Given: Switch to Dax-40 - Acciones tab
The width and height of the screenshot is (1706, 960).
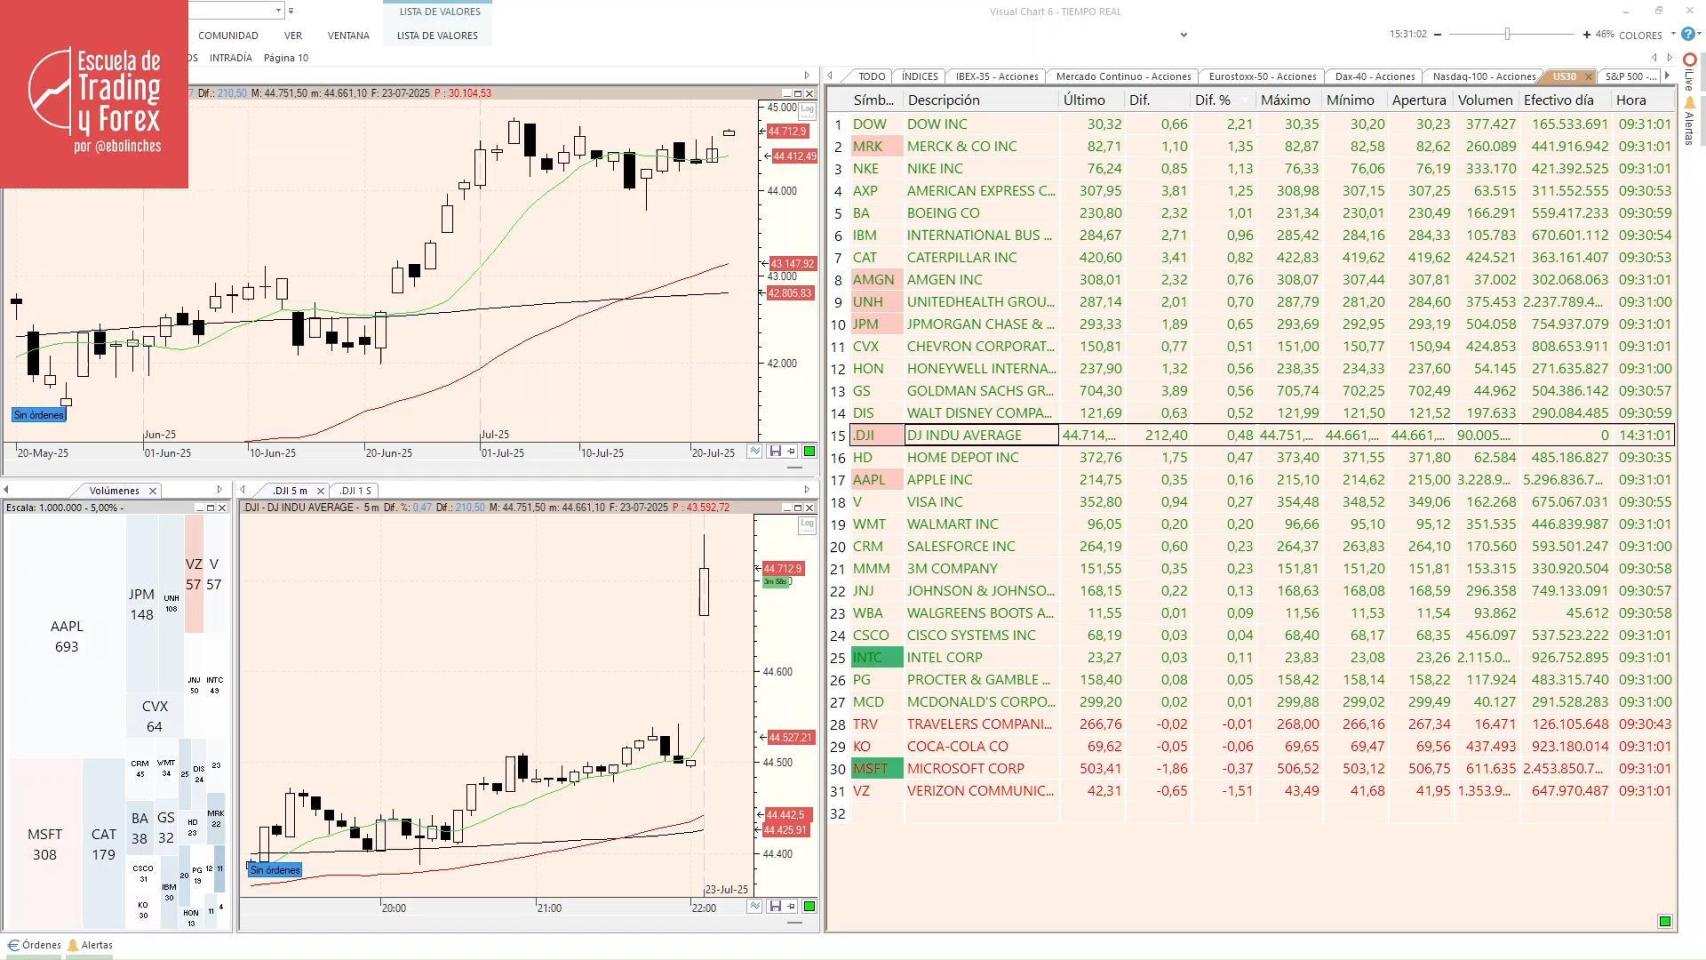Looking at the screenshot, I should tap(1375, 77).
